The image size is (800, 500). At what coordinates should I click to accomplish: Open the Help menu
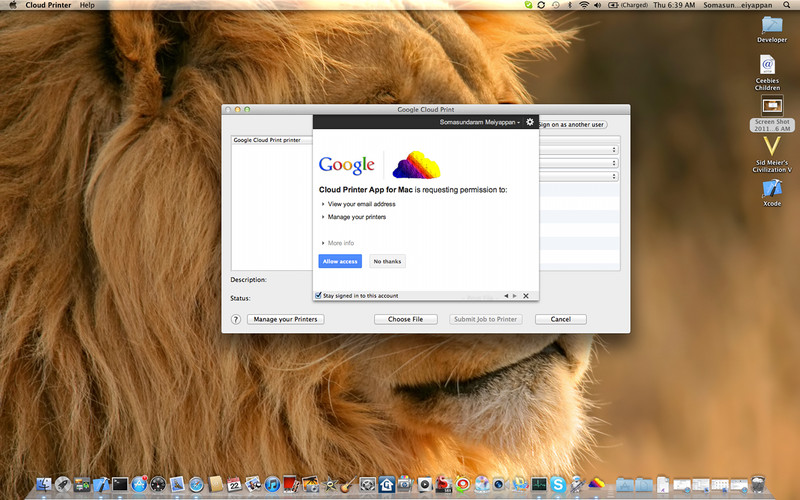click(88, 5)
